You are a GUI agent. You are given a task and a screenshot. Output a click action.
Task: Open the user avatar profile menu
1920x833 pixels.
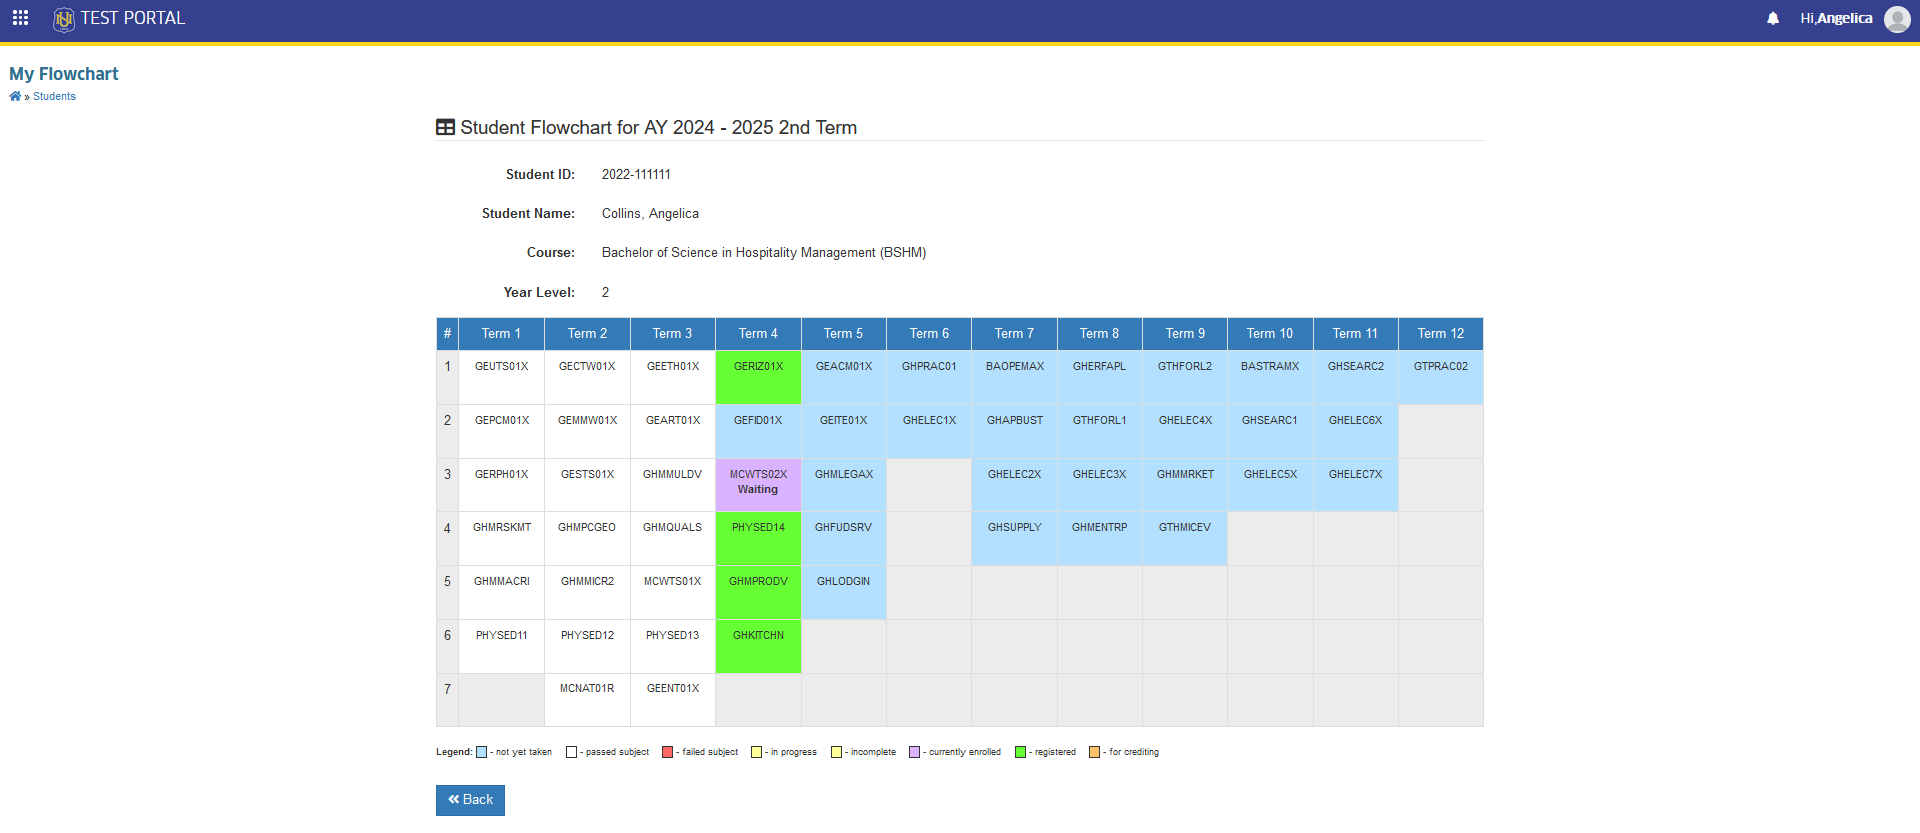pos(1897,19)
